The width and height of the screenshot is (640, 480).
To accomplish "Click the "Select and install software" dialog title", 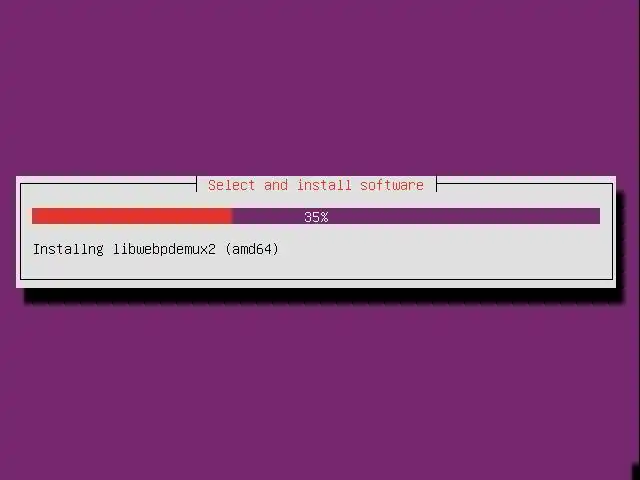I will click(316, 185).
